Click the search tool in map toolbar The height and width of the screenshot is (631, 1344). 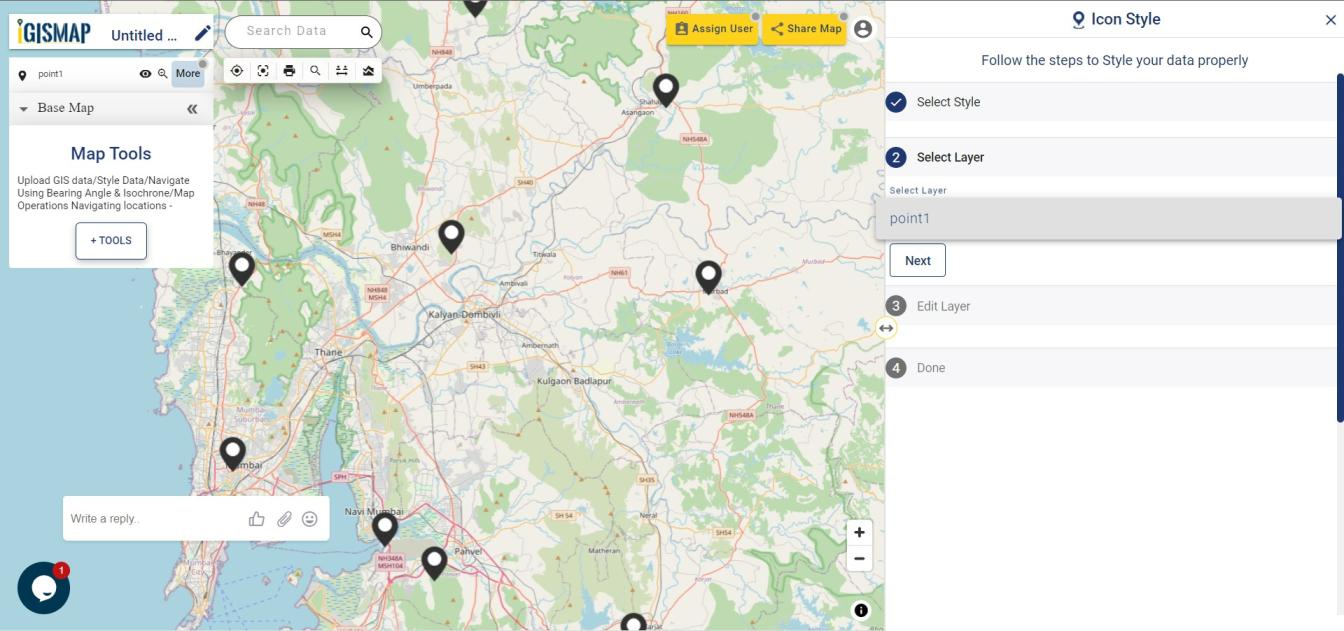(x=315, y=71)
